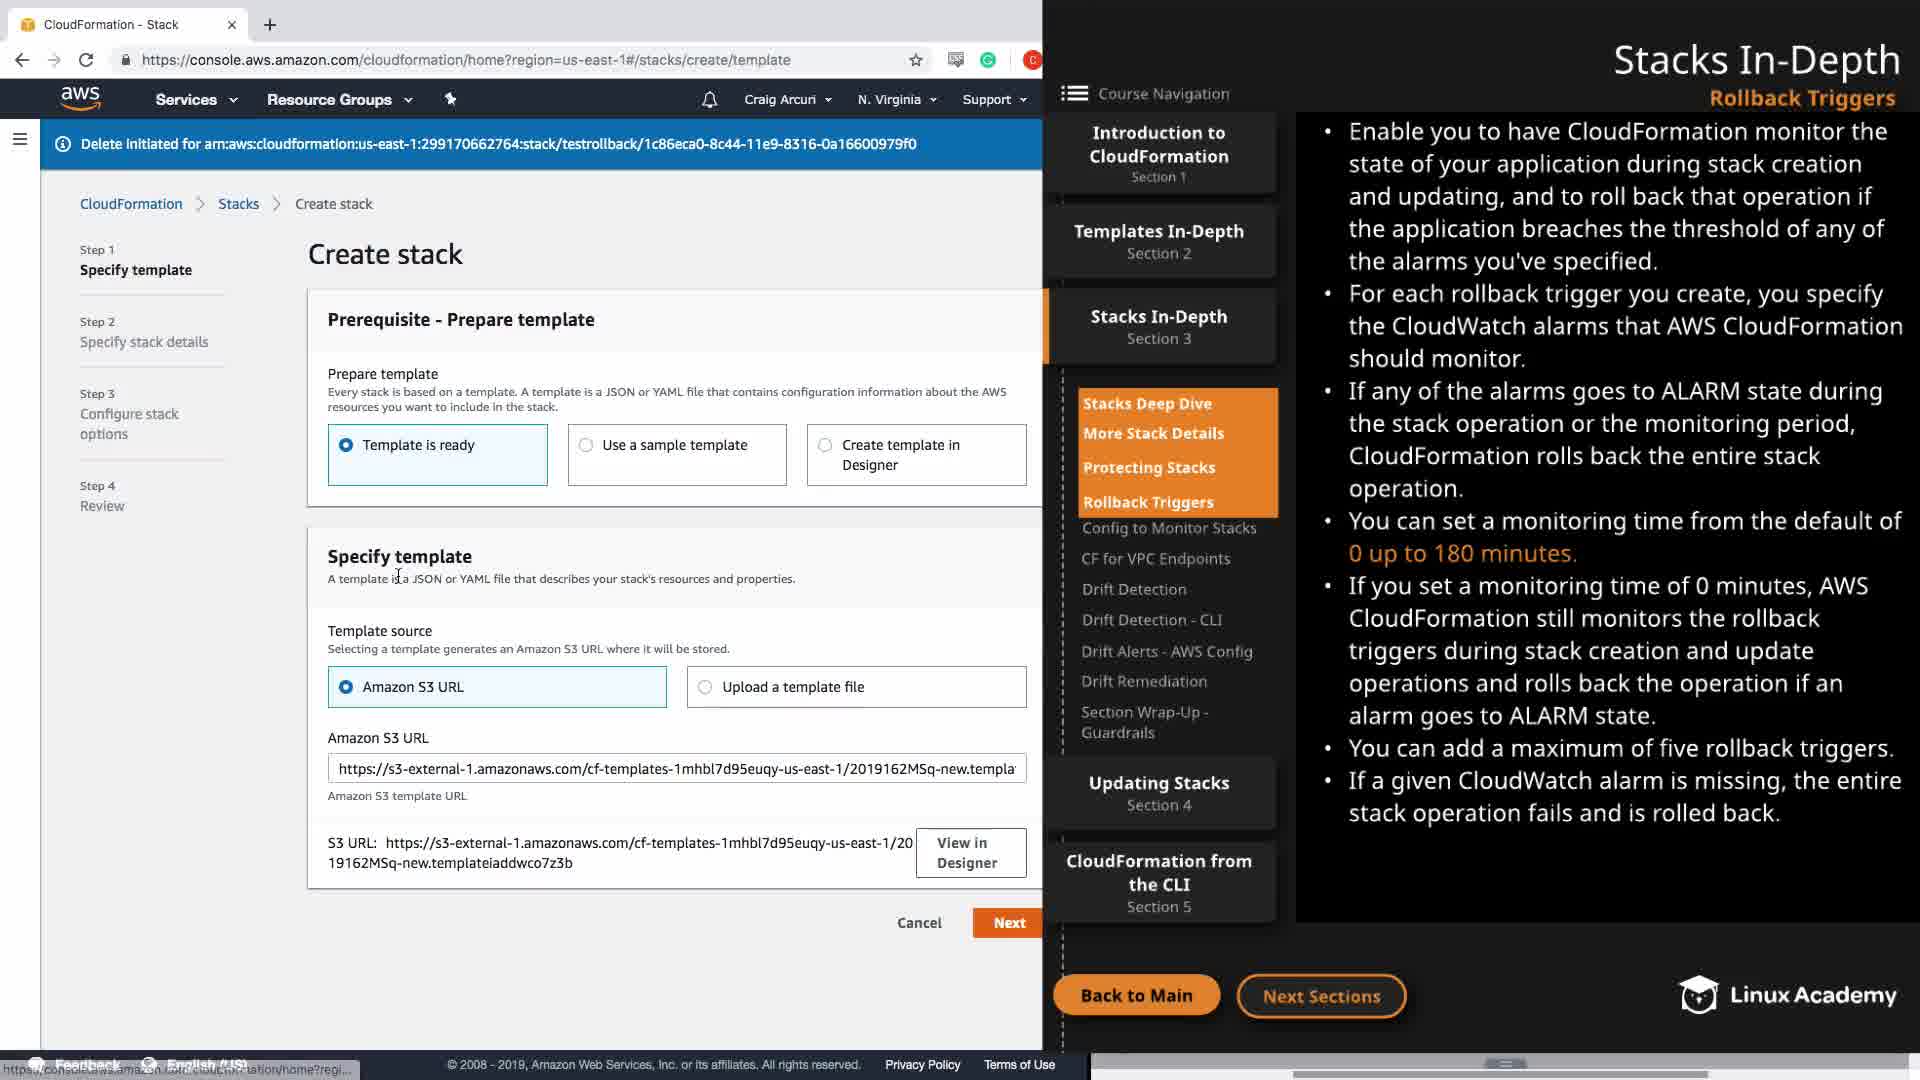1920x1080 pixels.
Task: Open the notifications bell icon
Action: [709, 100]
